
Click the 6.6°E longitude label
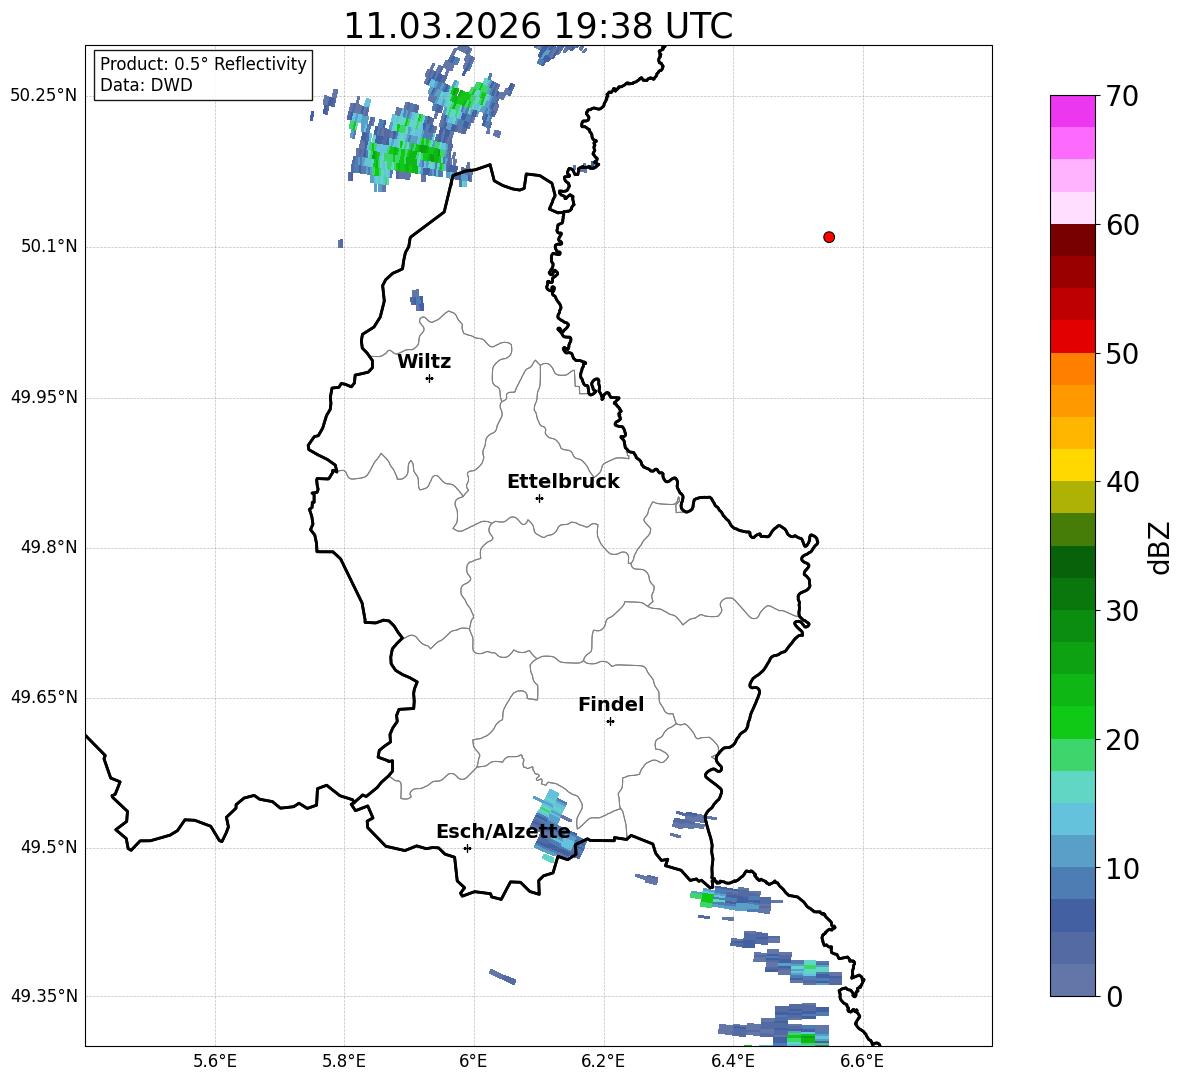(x=862, y=1061)
